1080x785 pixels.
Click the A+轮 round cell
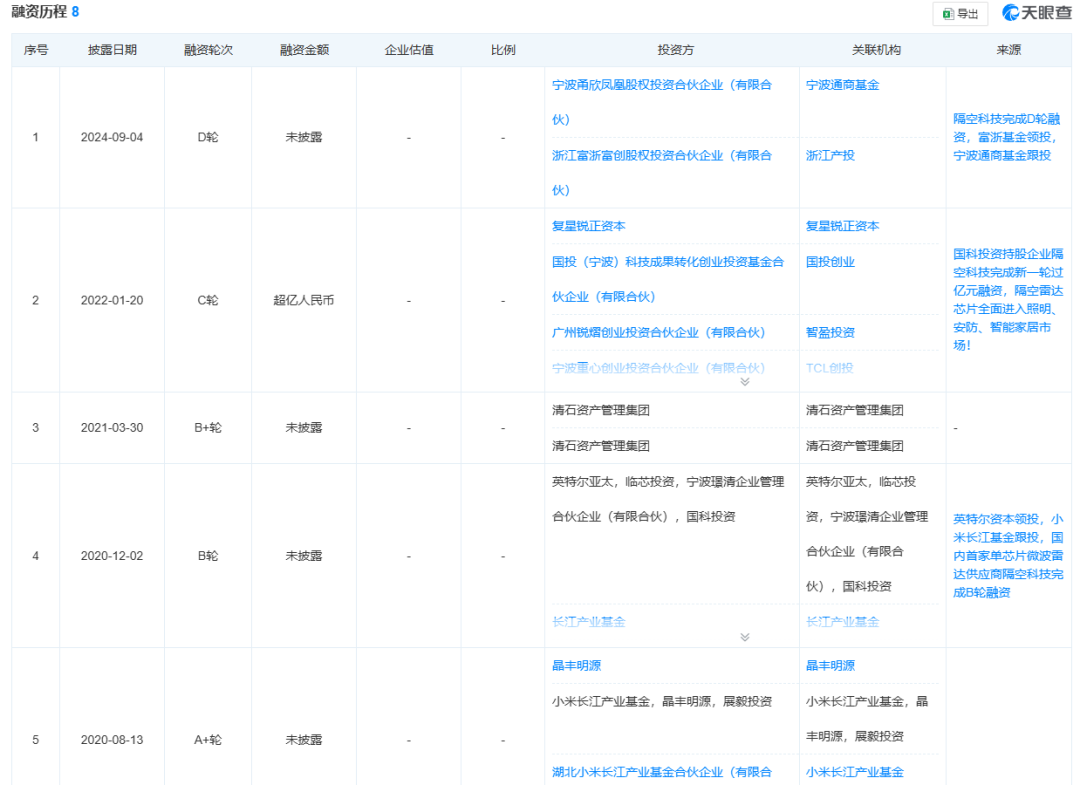(x=208, y=740)
